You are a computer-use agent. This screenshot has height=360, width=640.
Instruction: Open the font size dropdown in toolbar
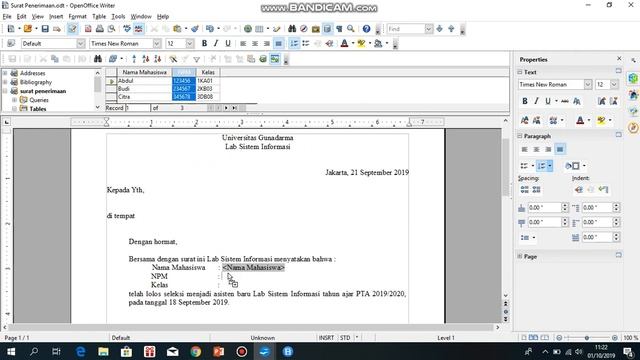click(x=190, y=43)
